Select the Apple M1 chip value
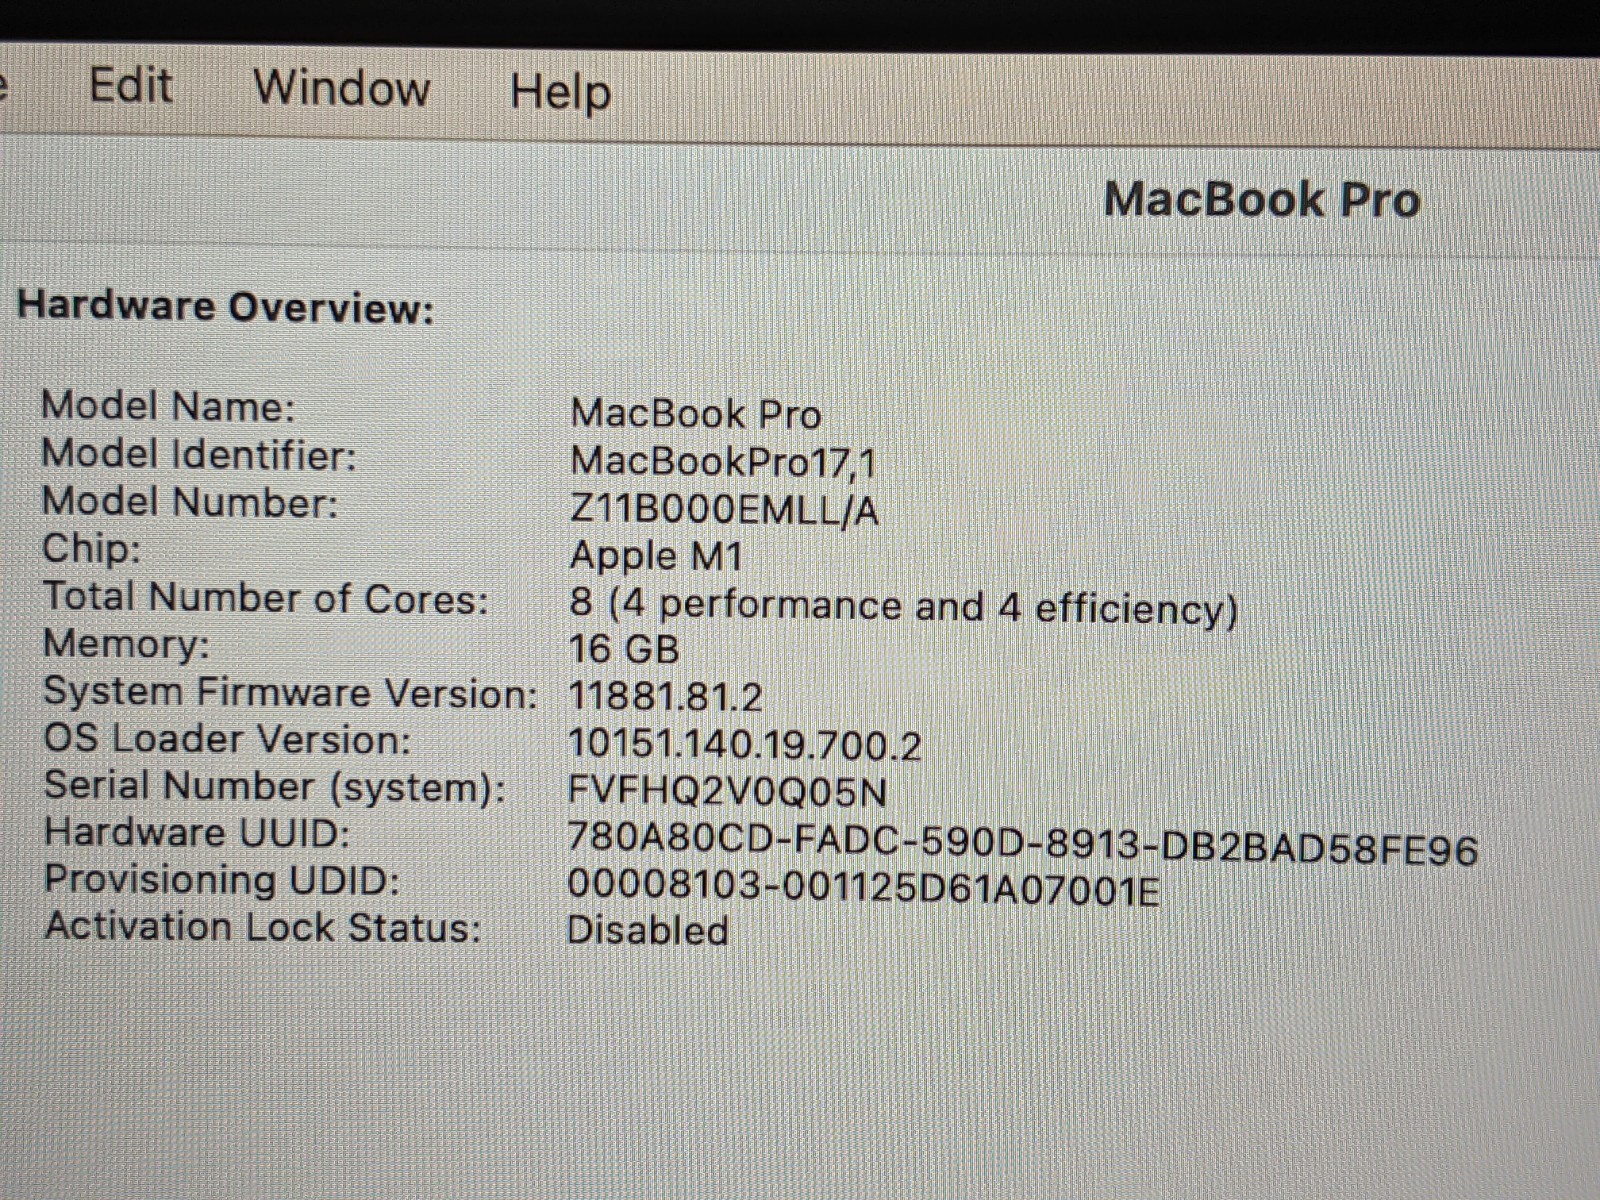This screenshot has width=1600, height=1200. [656, 556]
